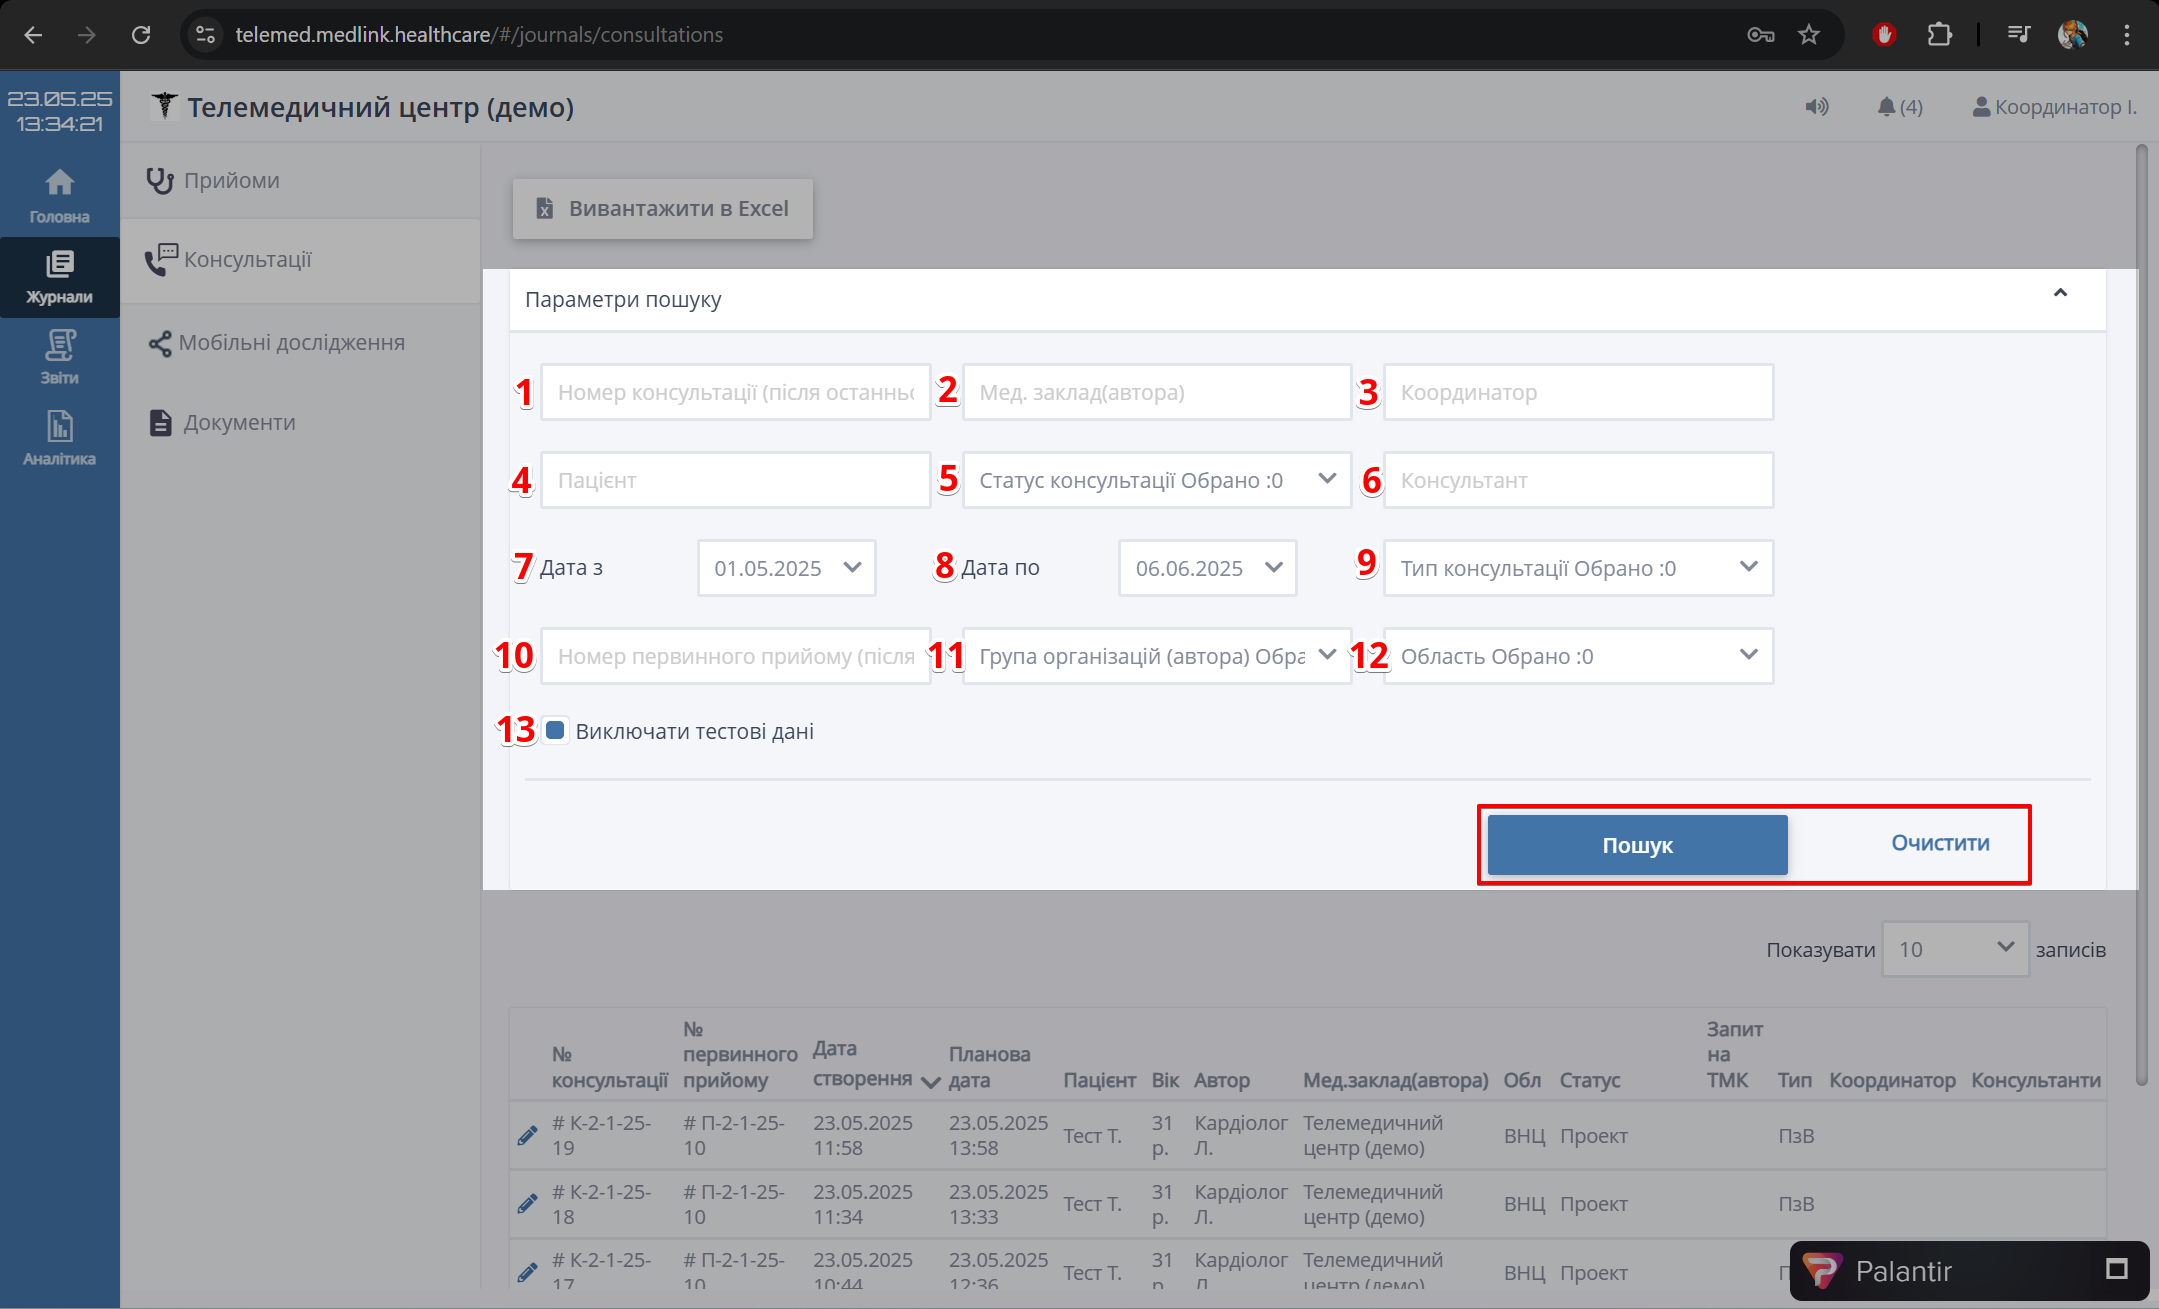
Task: Click the page vertical scrollbar
Action: point(2140,600)
